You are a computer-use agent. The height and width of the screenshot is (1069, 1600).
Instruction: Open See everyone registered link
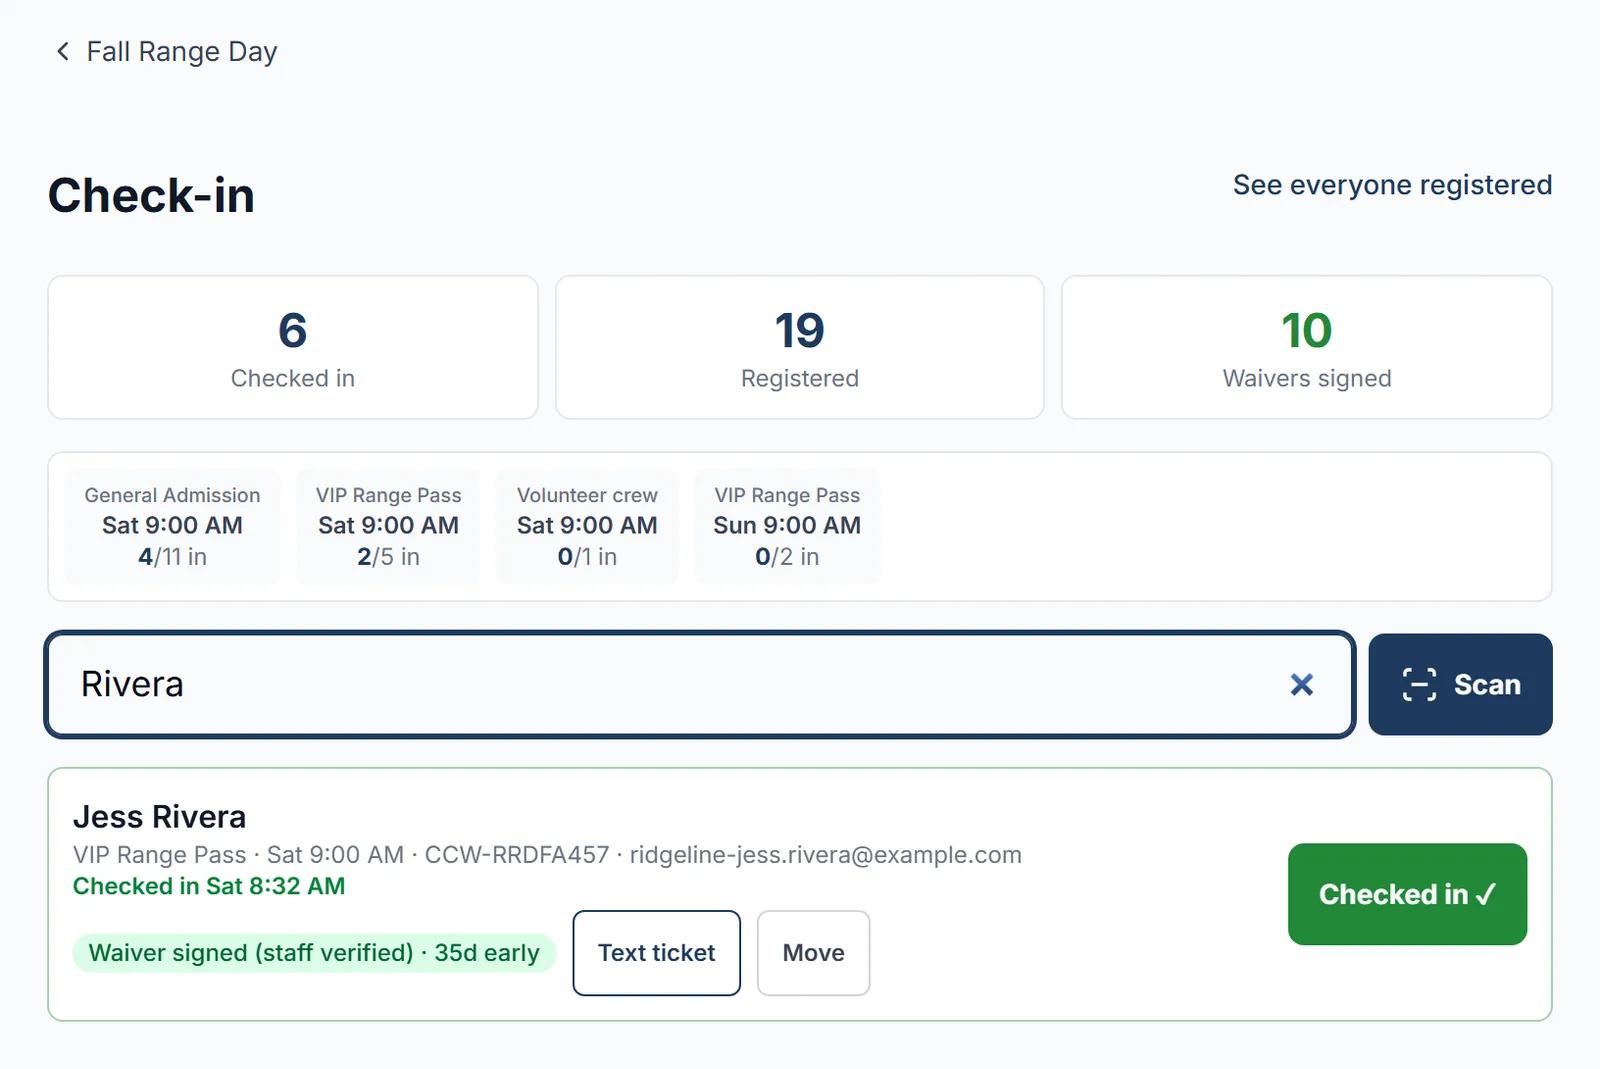point(1392,185)
